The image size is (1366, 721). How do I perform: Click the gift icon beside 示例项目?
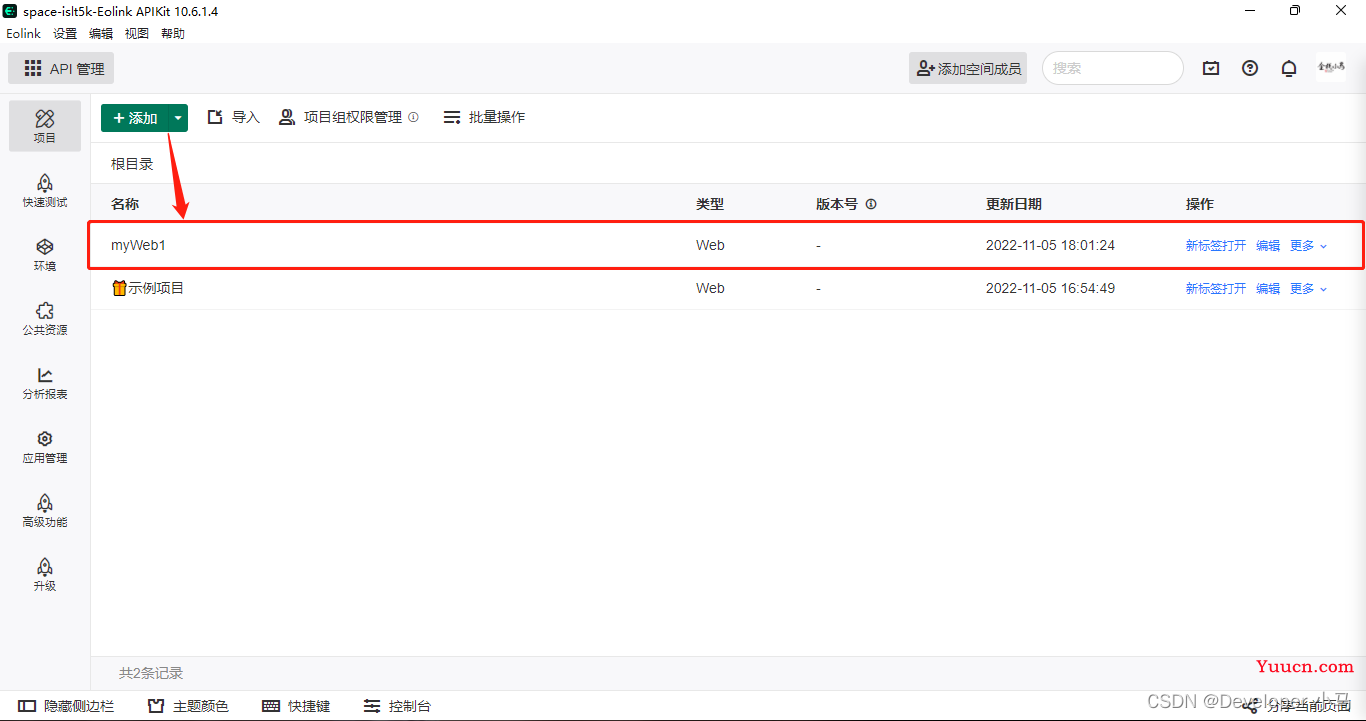click(x=119, y=288)
